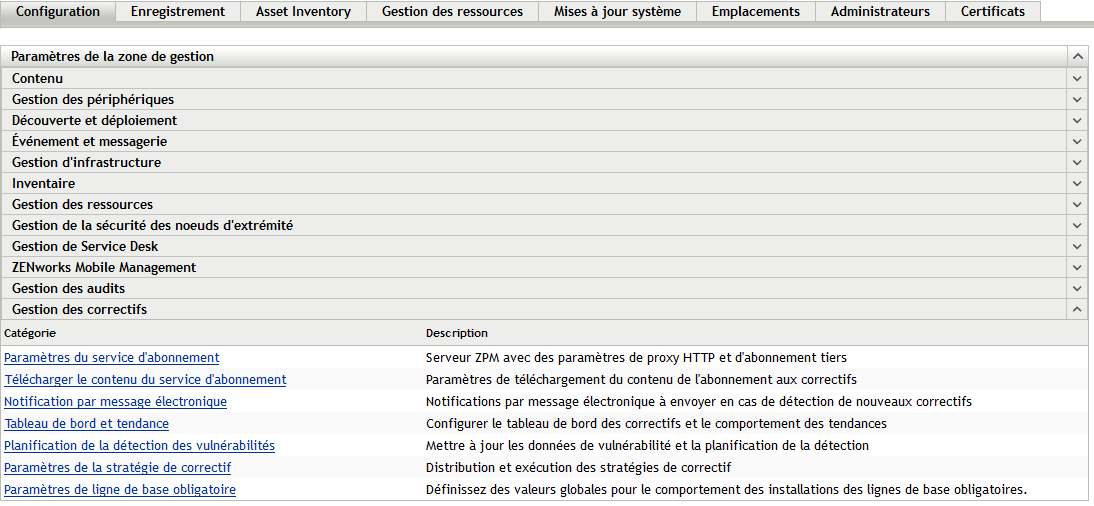Expand the Inventaire section chevron
Screen dimensions: 1094x506
tap(1077, 183)
